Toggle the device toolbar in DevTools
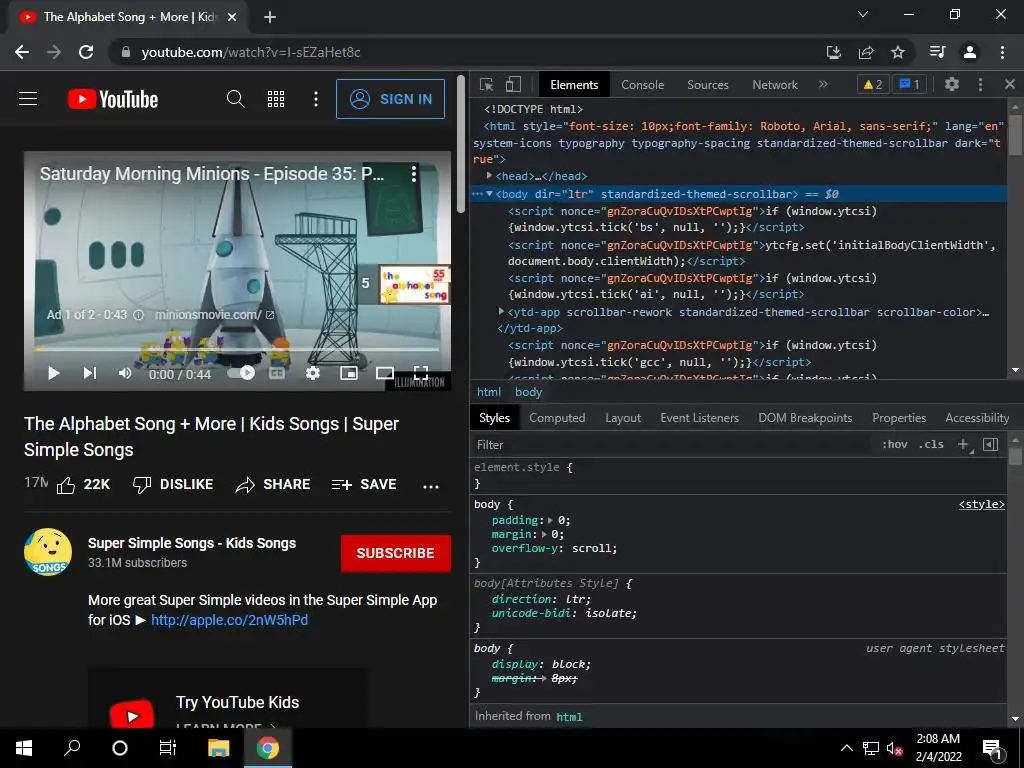Viewport: 1024px width, 768px height. pyautogui.click(x=513, y=84)
